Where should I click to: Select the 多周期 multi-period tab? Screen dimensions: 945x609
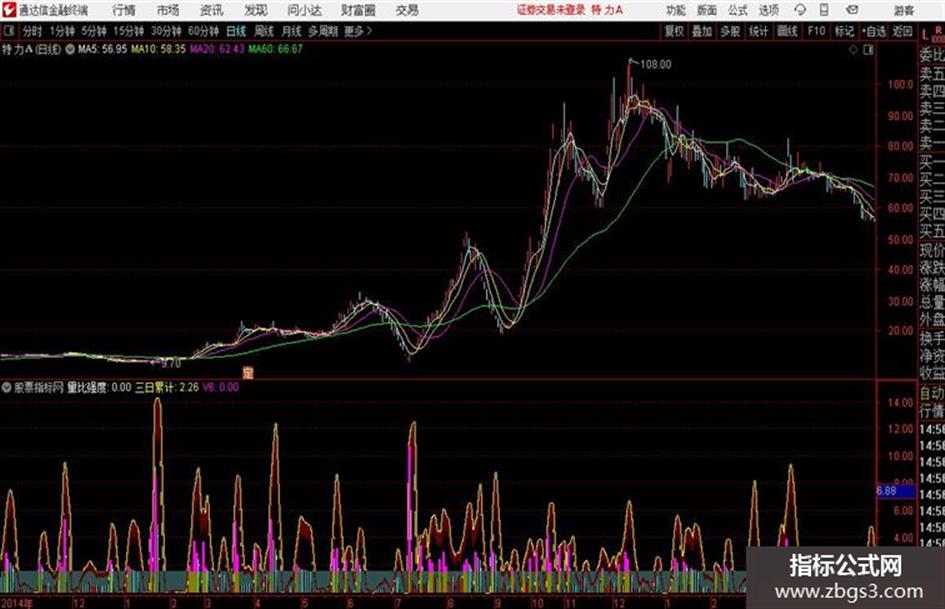click(x=323, y=31)
